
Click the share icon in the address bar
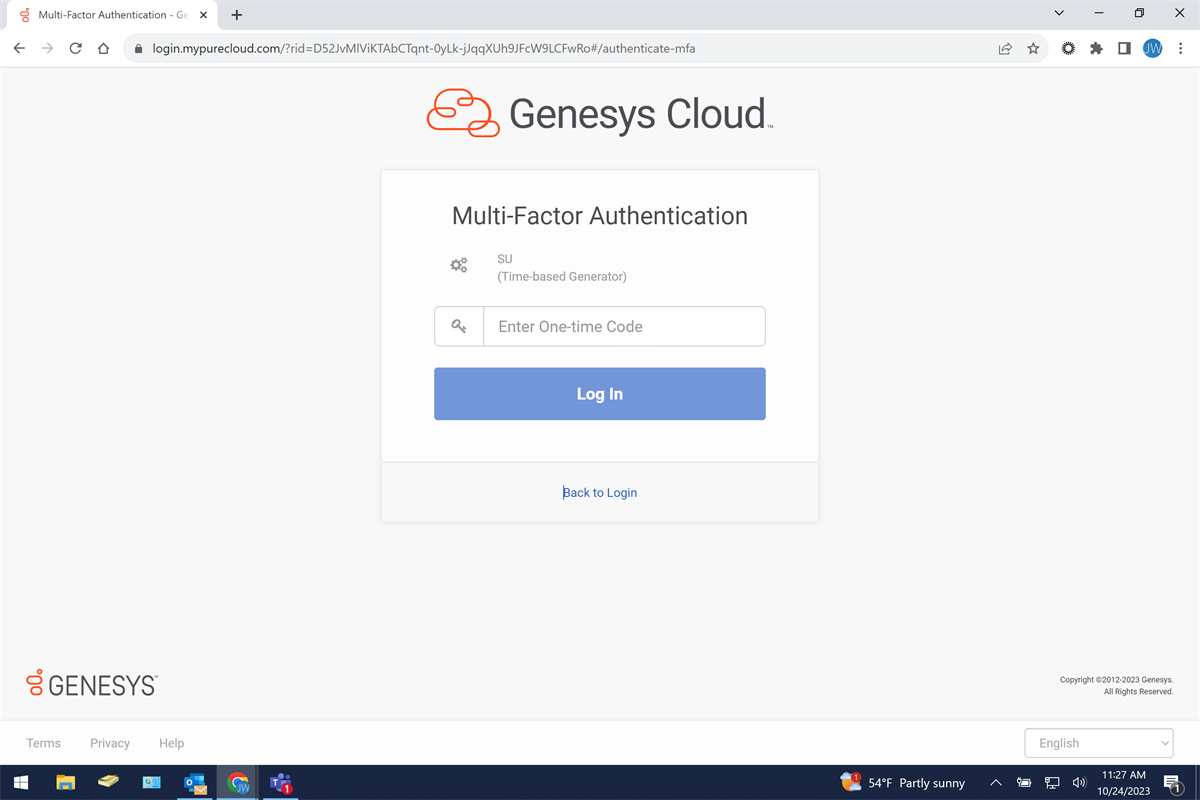[1004, 48]
